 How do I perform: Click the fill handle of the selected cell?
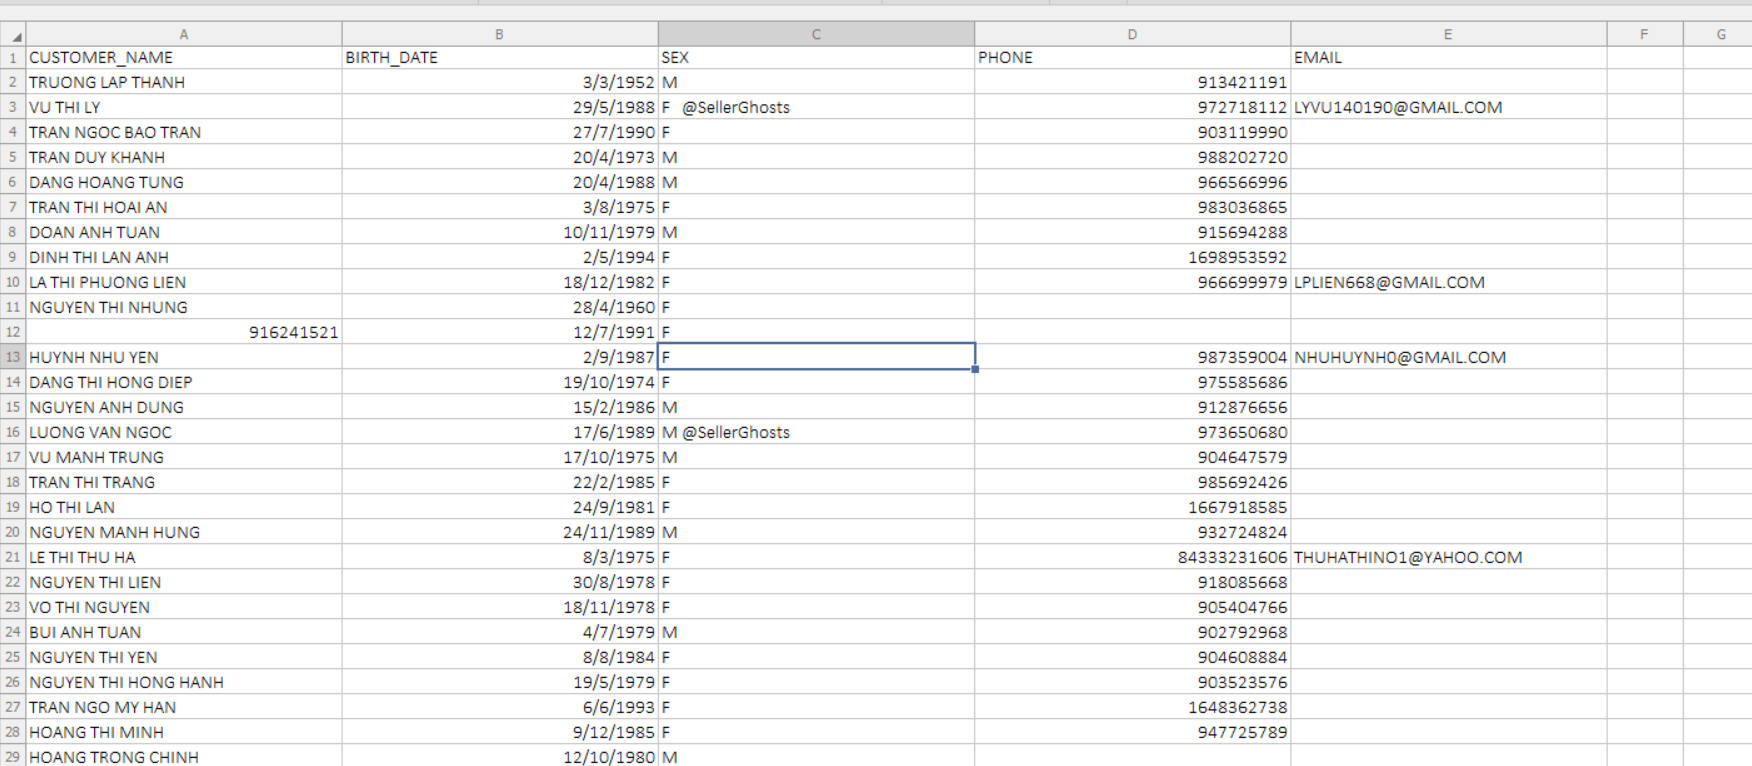coord(975,369)
